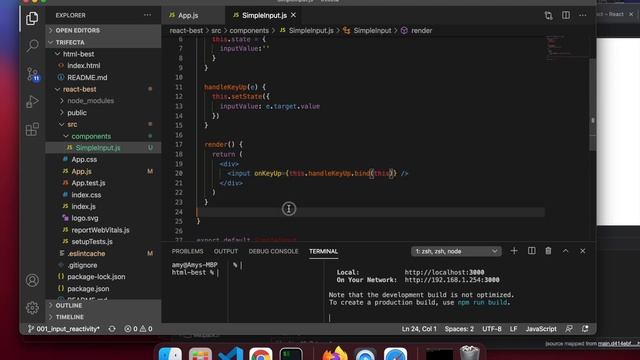The width and height of the screenshot is (640, 360).
Task: Click the SimpleInput breadcrumb class item
Action: click(367, 31)
